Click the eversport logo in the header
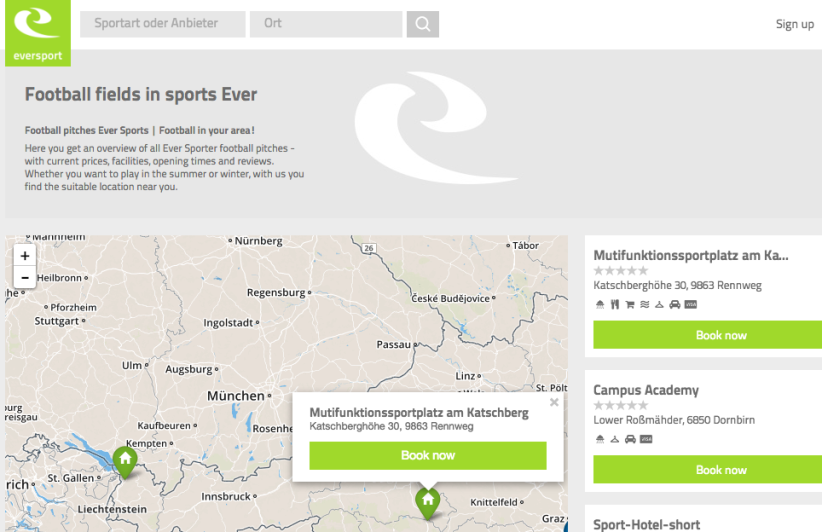 click(x=38, y=32)
